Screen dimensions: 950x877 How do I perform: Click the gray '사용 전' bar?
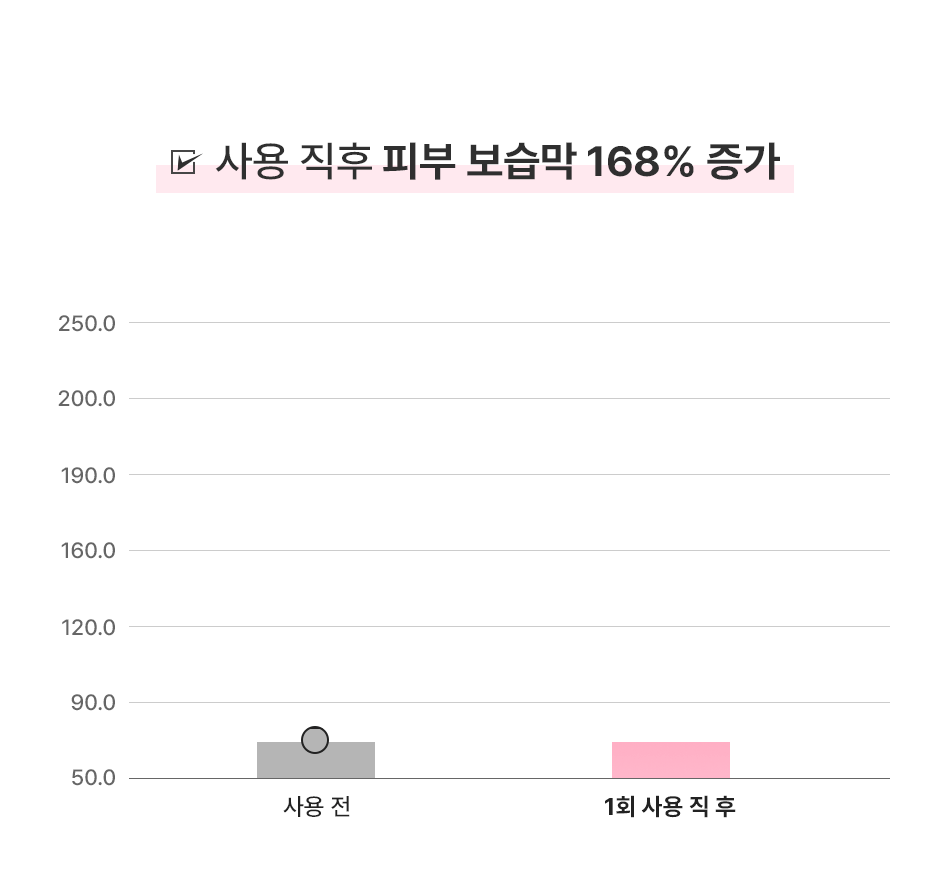click(x=316, y=764)
